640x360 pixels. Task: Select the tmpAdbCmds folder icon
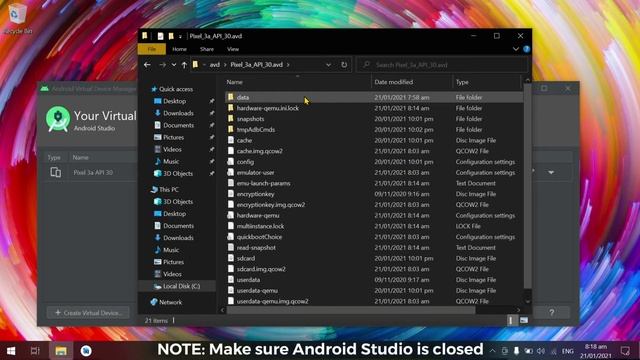(x=231, y=129)
